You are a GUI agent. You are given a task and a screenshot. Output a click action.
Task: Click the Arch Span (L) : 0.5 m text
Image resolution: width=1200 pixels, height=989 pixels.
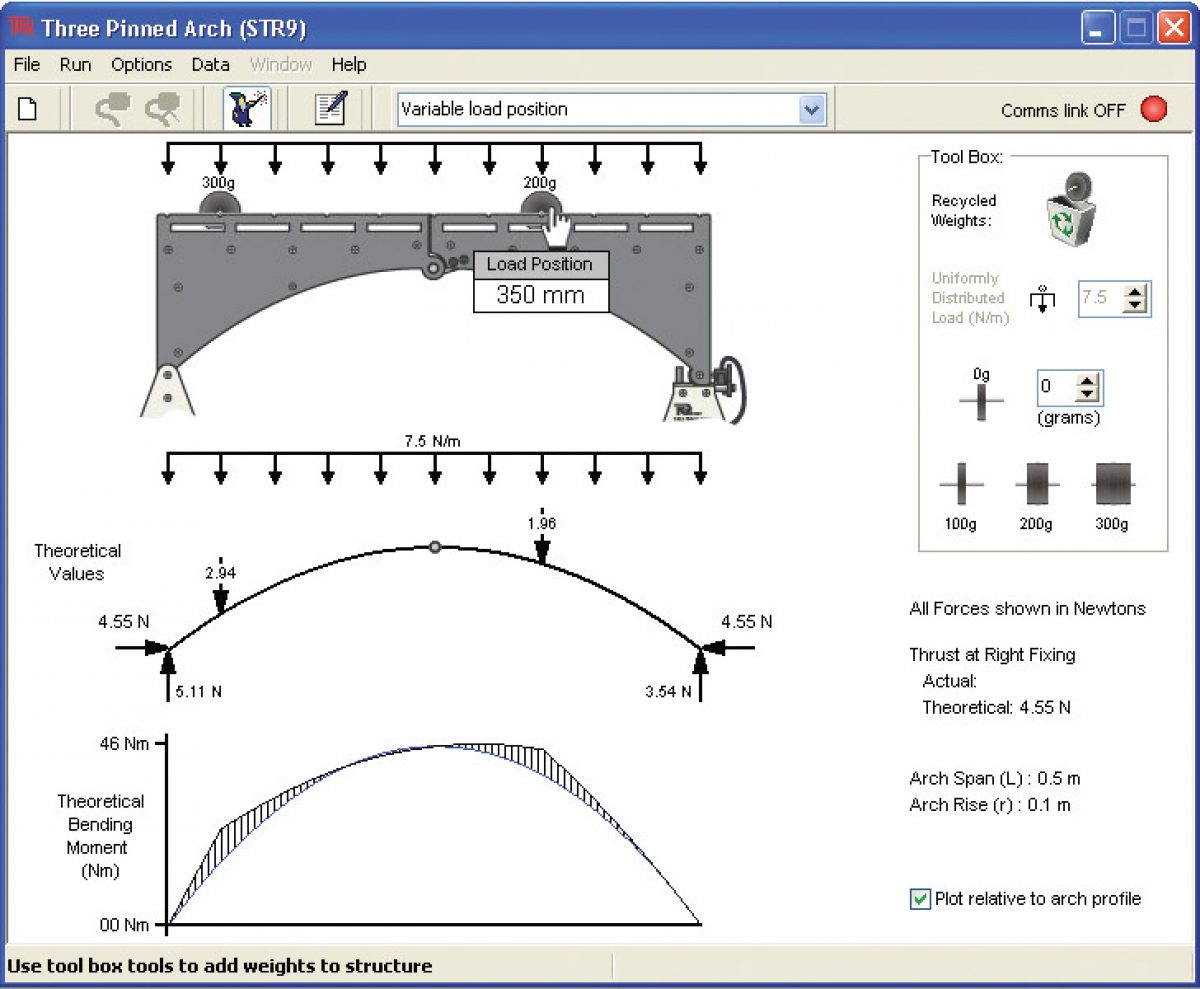click(995, 778)
